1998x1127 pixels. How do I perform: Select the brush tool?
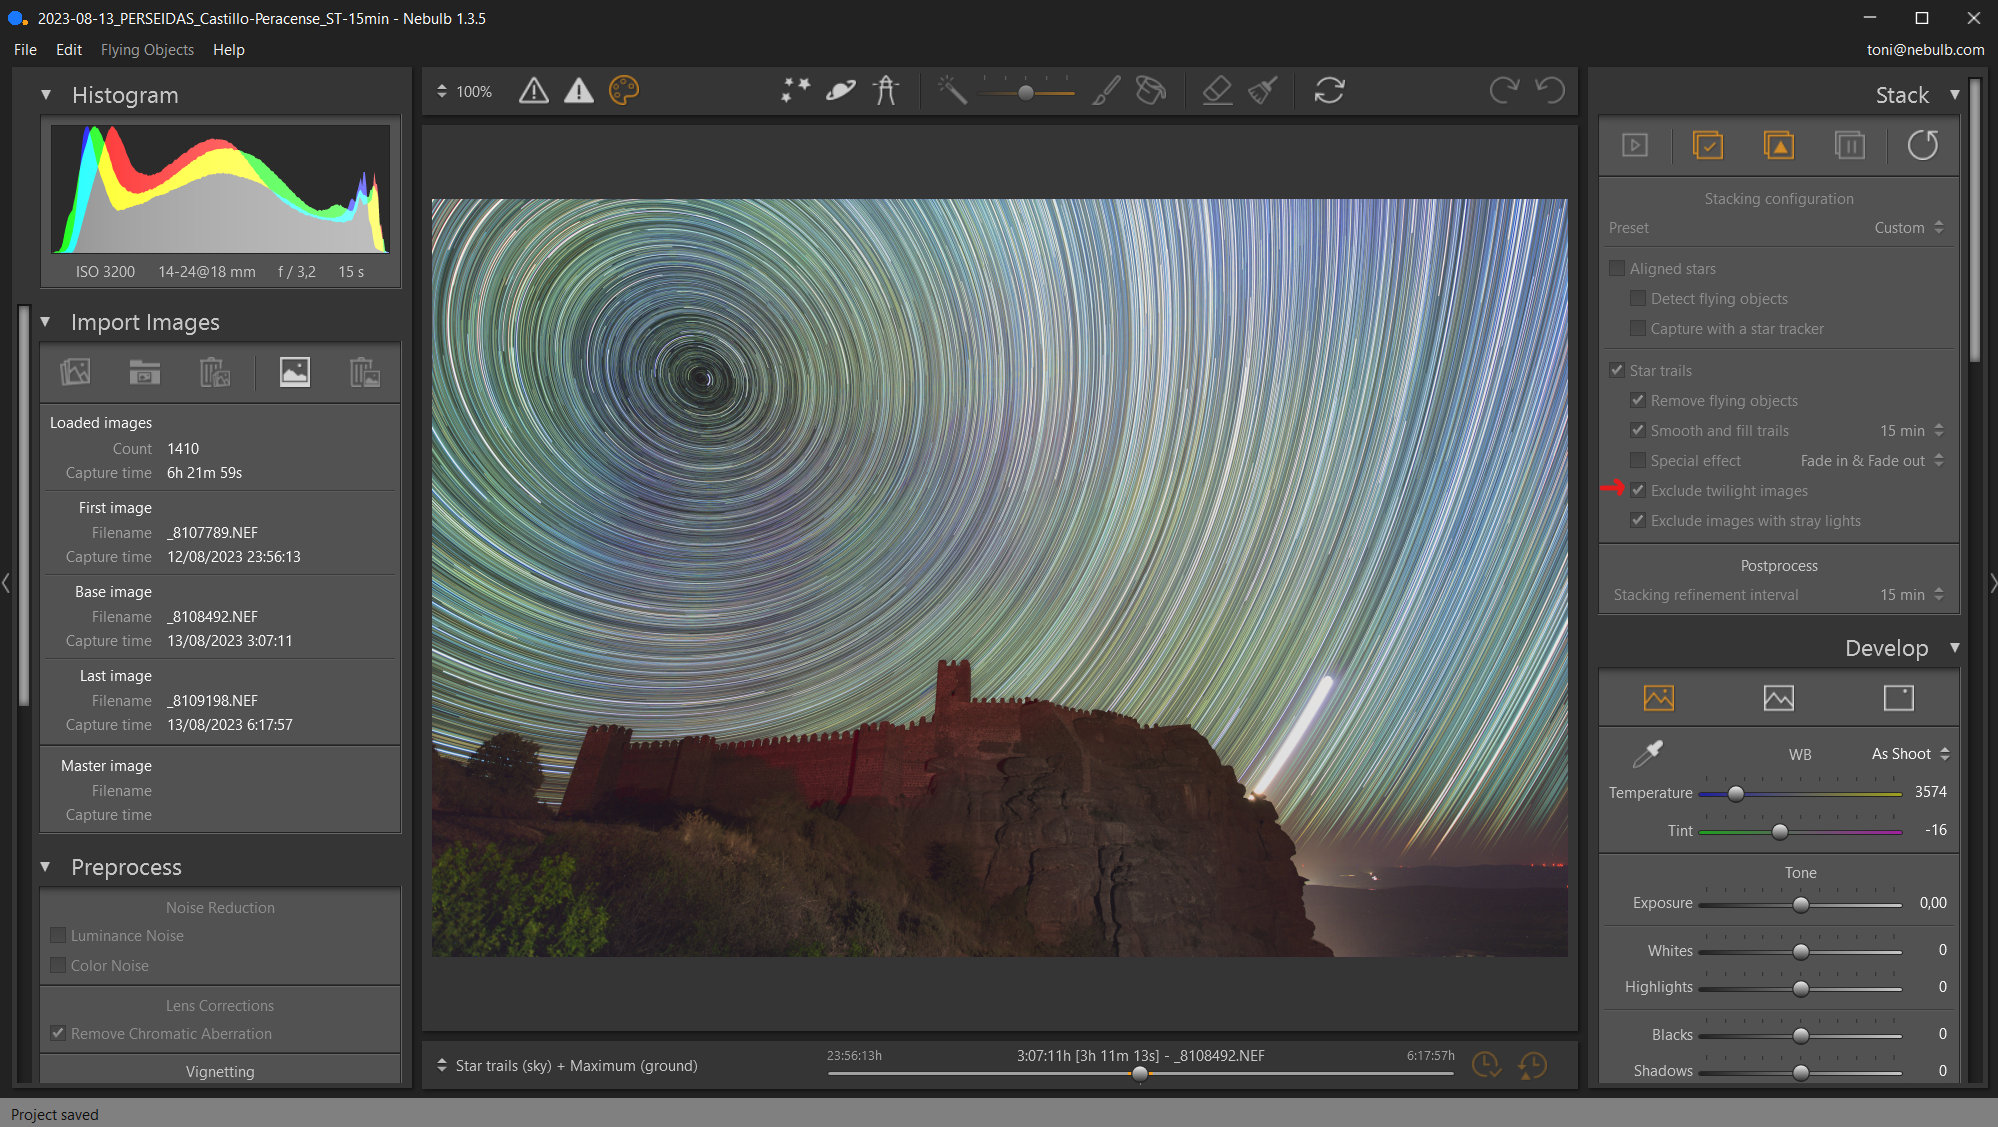point(1106,91)
